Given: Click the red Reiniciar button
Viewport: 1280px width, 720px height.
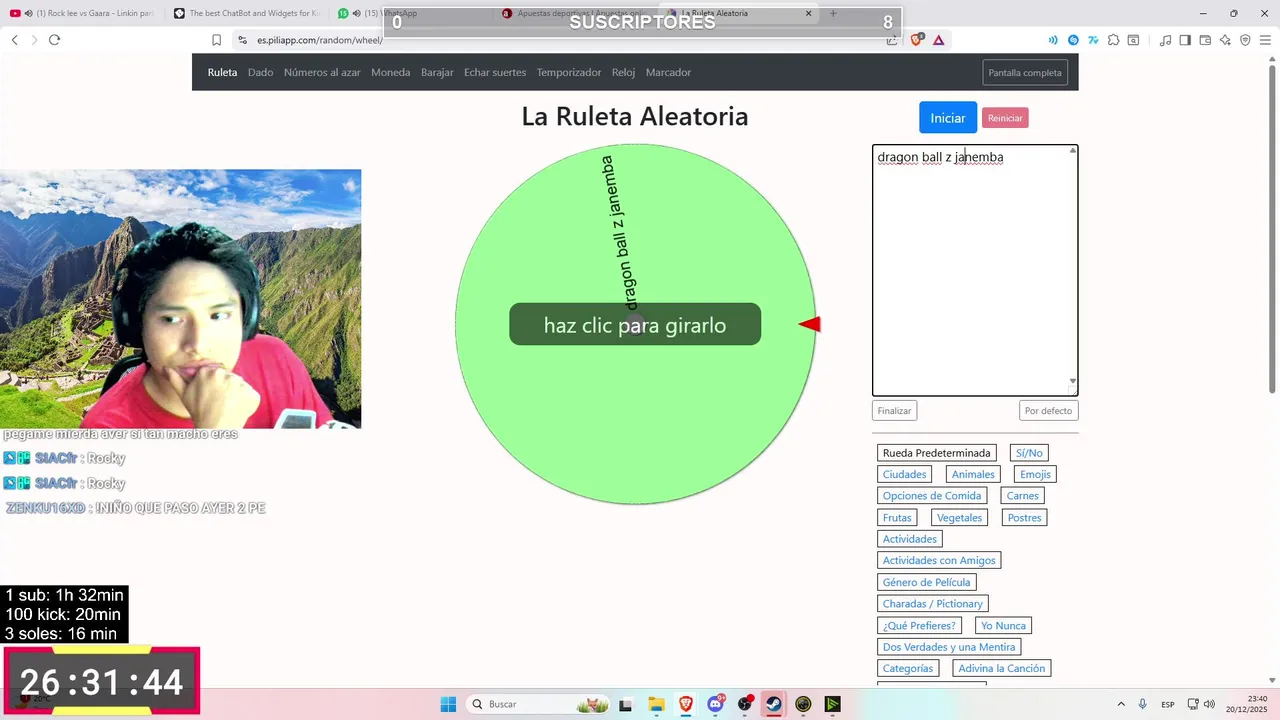Looking at the screenshot, I should pos(1005,118).
